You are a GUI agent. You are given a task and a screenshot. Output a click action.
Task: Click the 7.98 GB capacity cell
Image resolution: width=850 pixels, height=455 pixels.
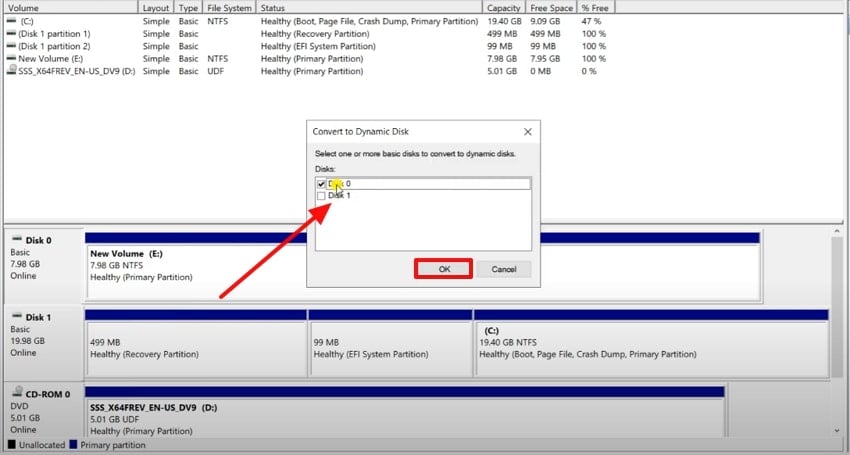502,59
